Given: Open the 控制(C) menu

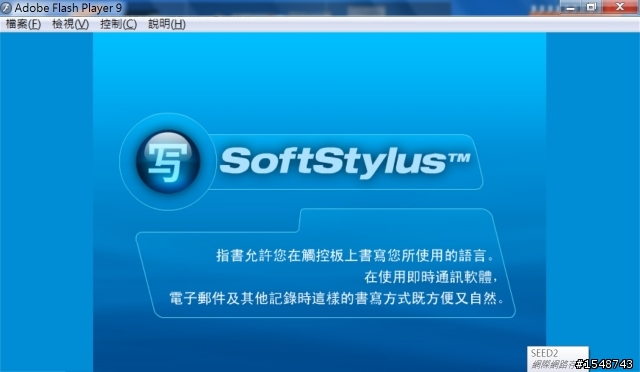Looking at the screenshot, I should pyautogui.click(x=118, y=24).
